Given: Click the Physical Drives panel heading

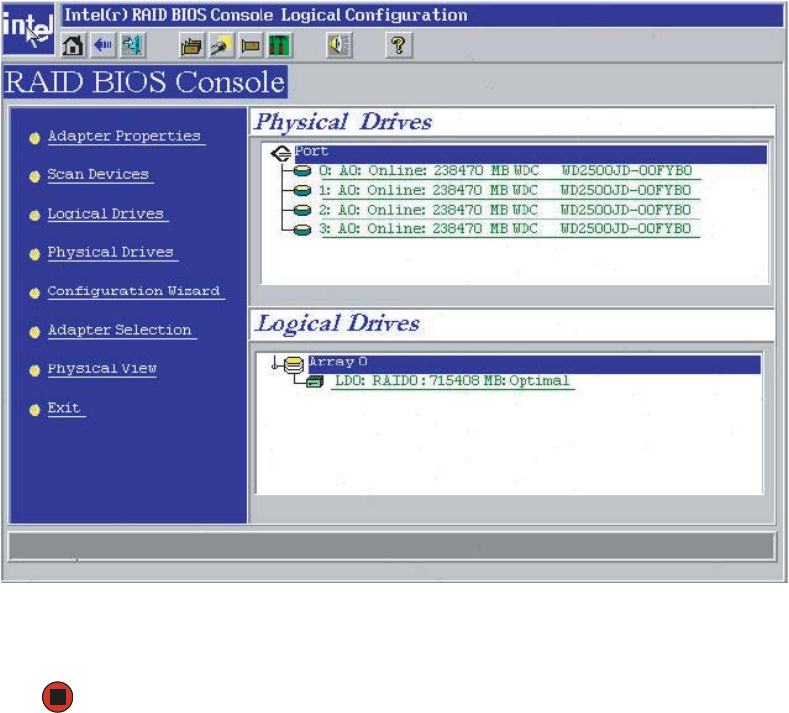Looking at the screenshot, I should [x=343, y=122].
